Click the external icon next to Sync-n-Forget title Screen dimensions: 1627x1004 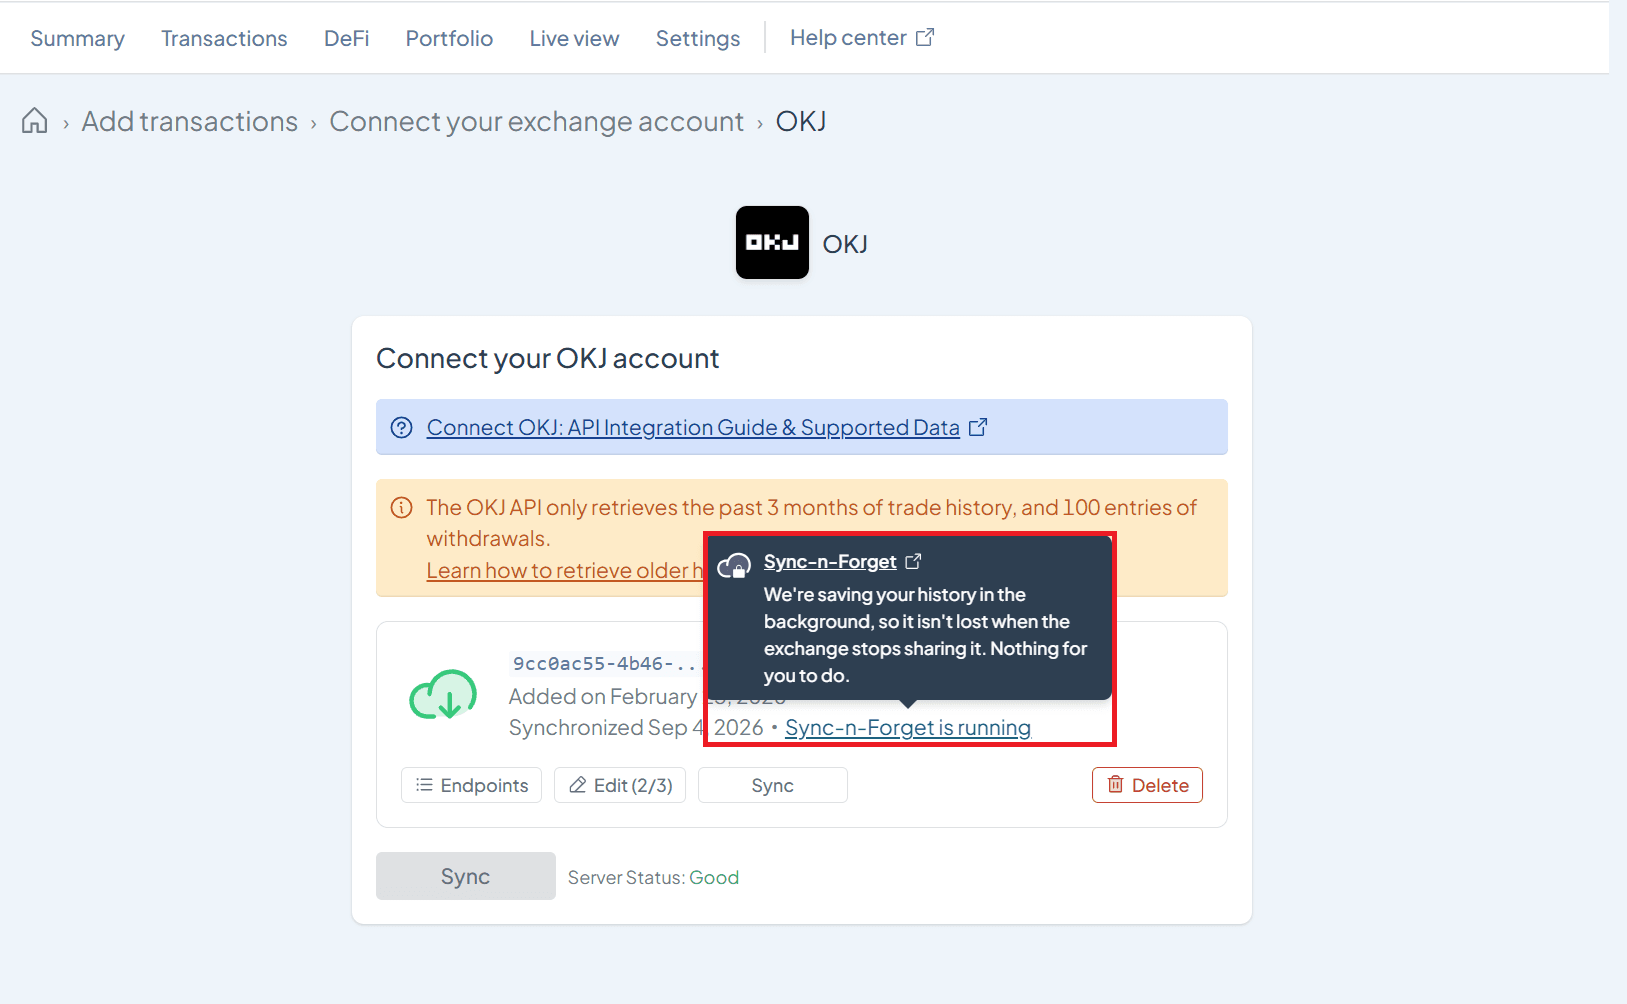point(913,561)
